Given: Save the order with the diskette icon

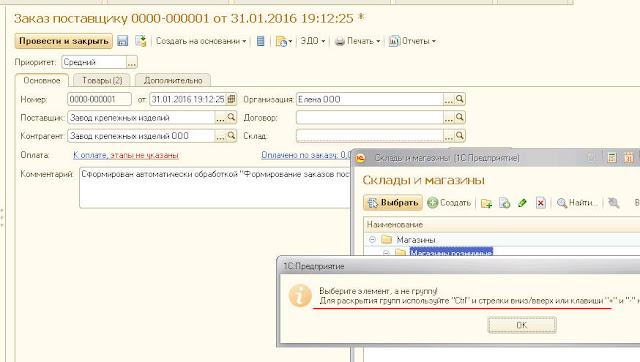Looking at the screenshot, I should pyautogui.click(x=123, y=41).
